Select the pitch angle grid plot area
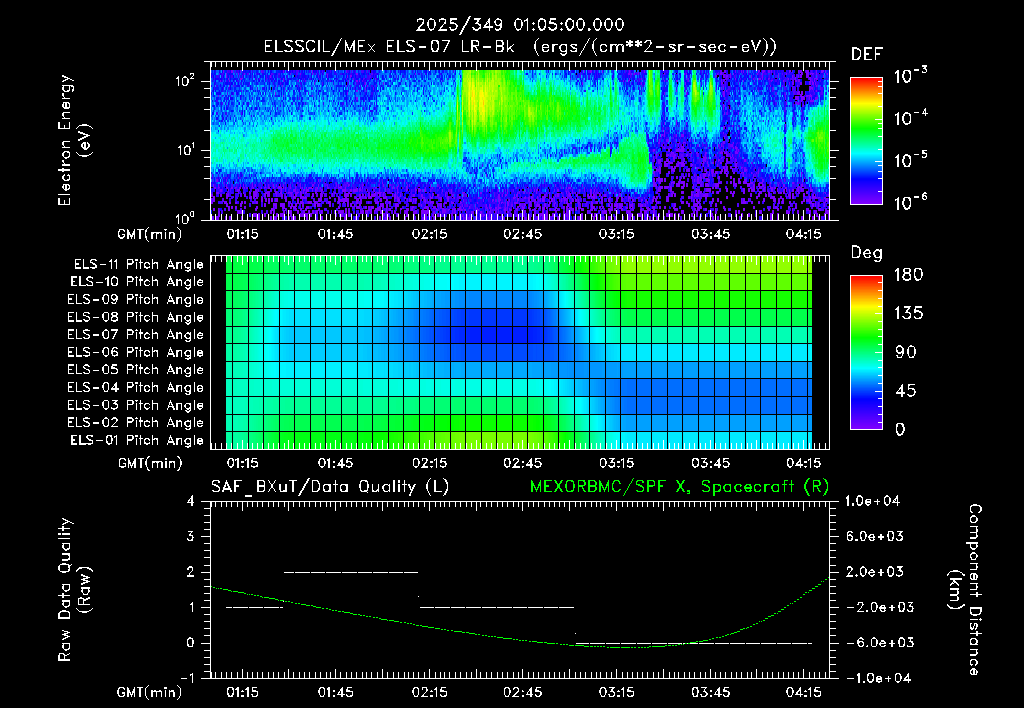Image resolution: width=1024 pixels, height=708 pixels. (x=520, y=352)
